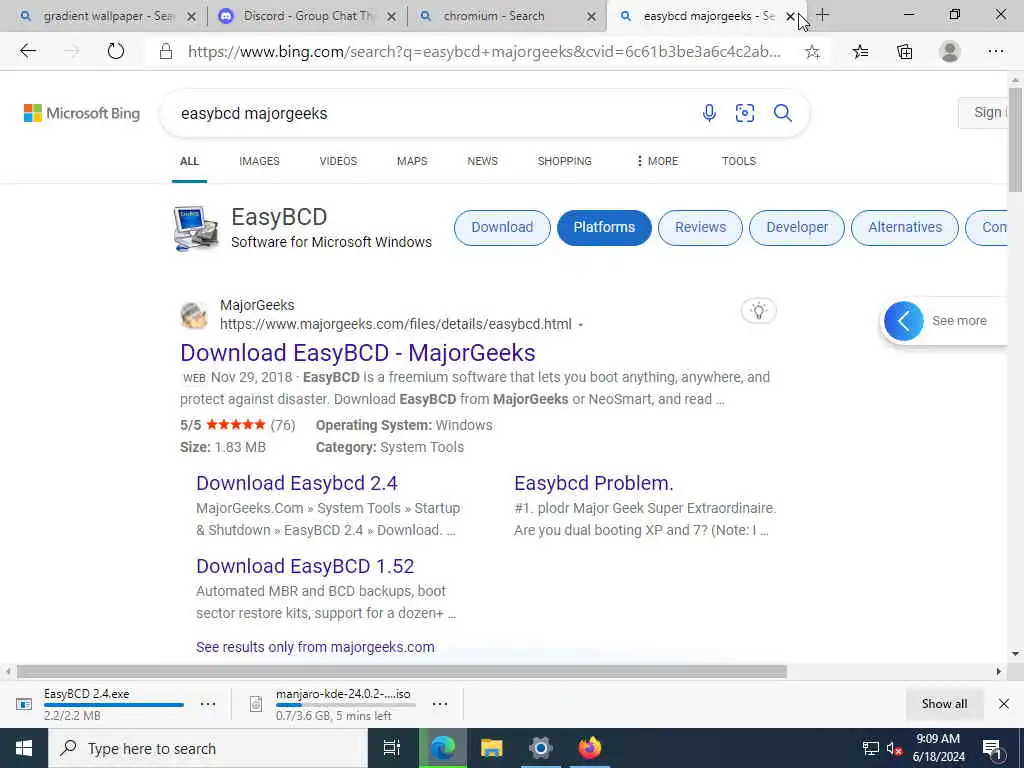Viewport: 1024px width, 768px height.
Task: Click the Reviews pill button
Action: coord(700,227)
